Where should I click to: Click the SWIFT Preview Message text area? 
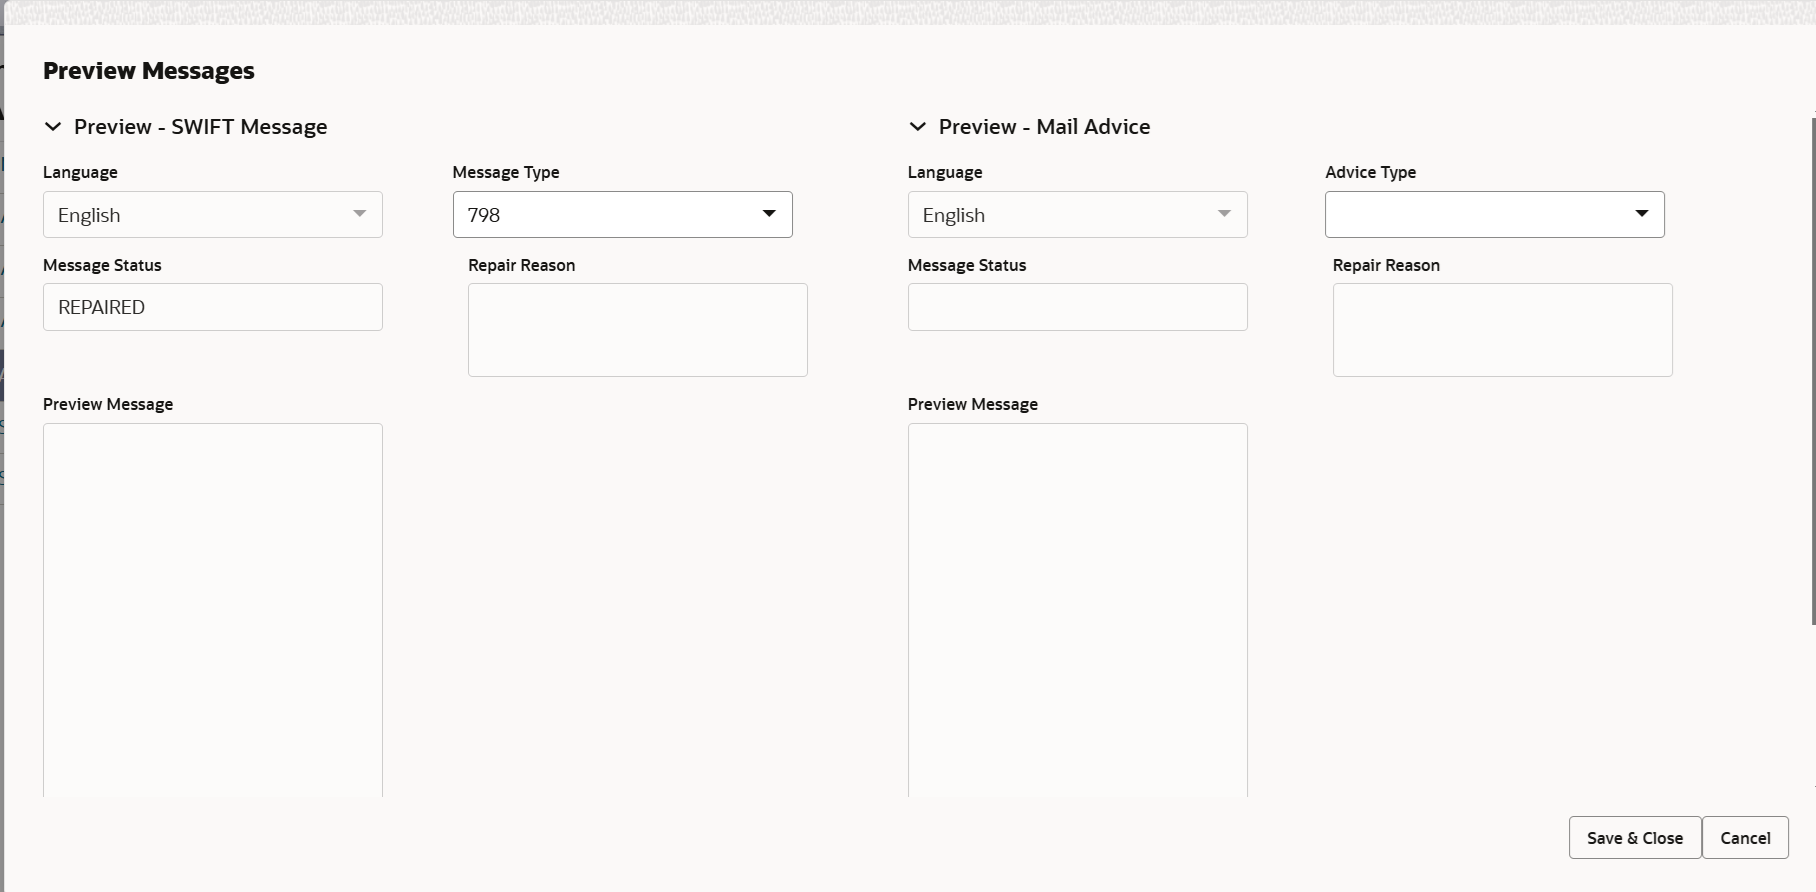(x=213, y=610)
